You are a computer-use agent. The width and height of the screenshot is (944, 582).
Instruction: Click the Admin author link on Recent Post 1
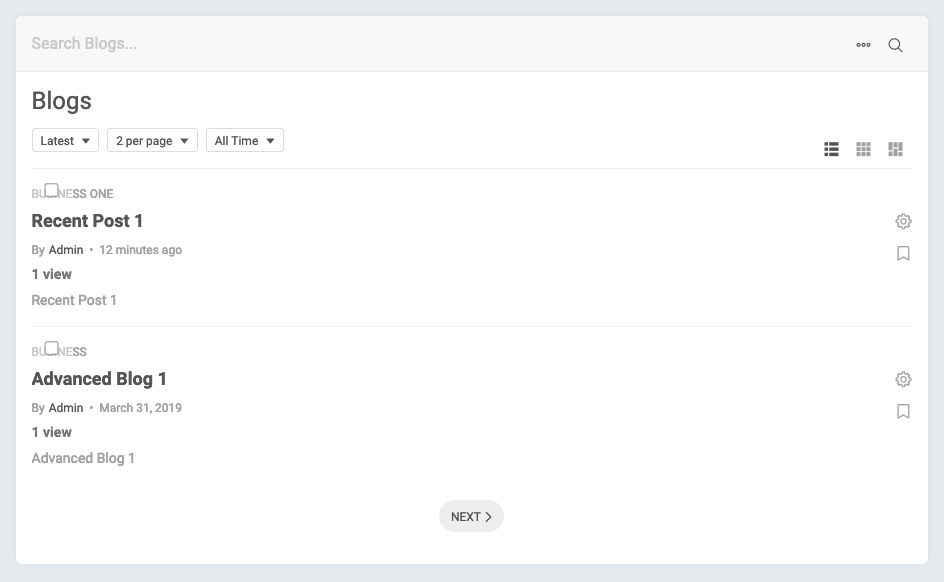[66, 250]
